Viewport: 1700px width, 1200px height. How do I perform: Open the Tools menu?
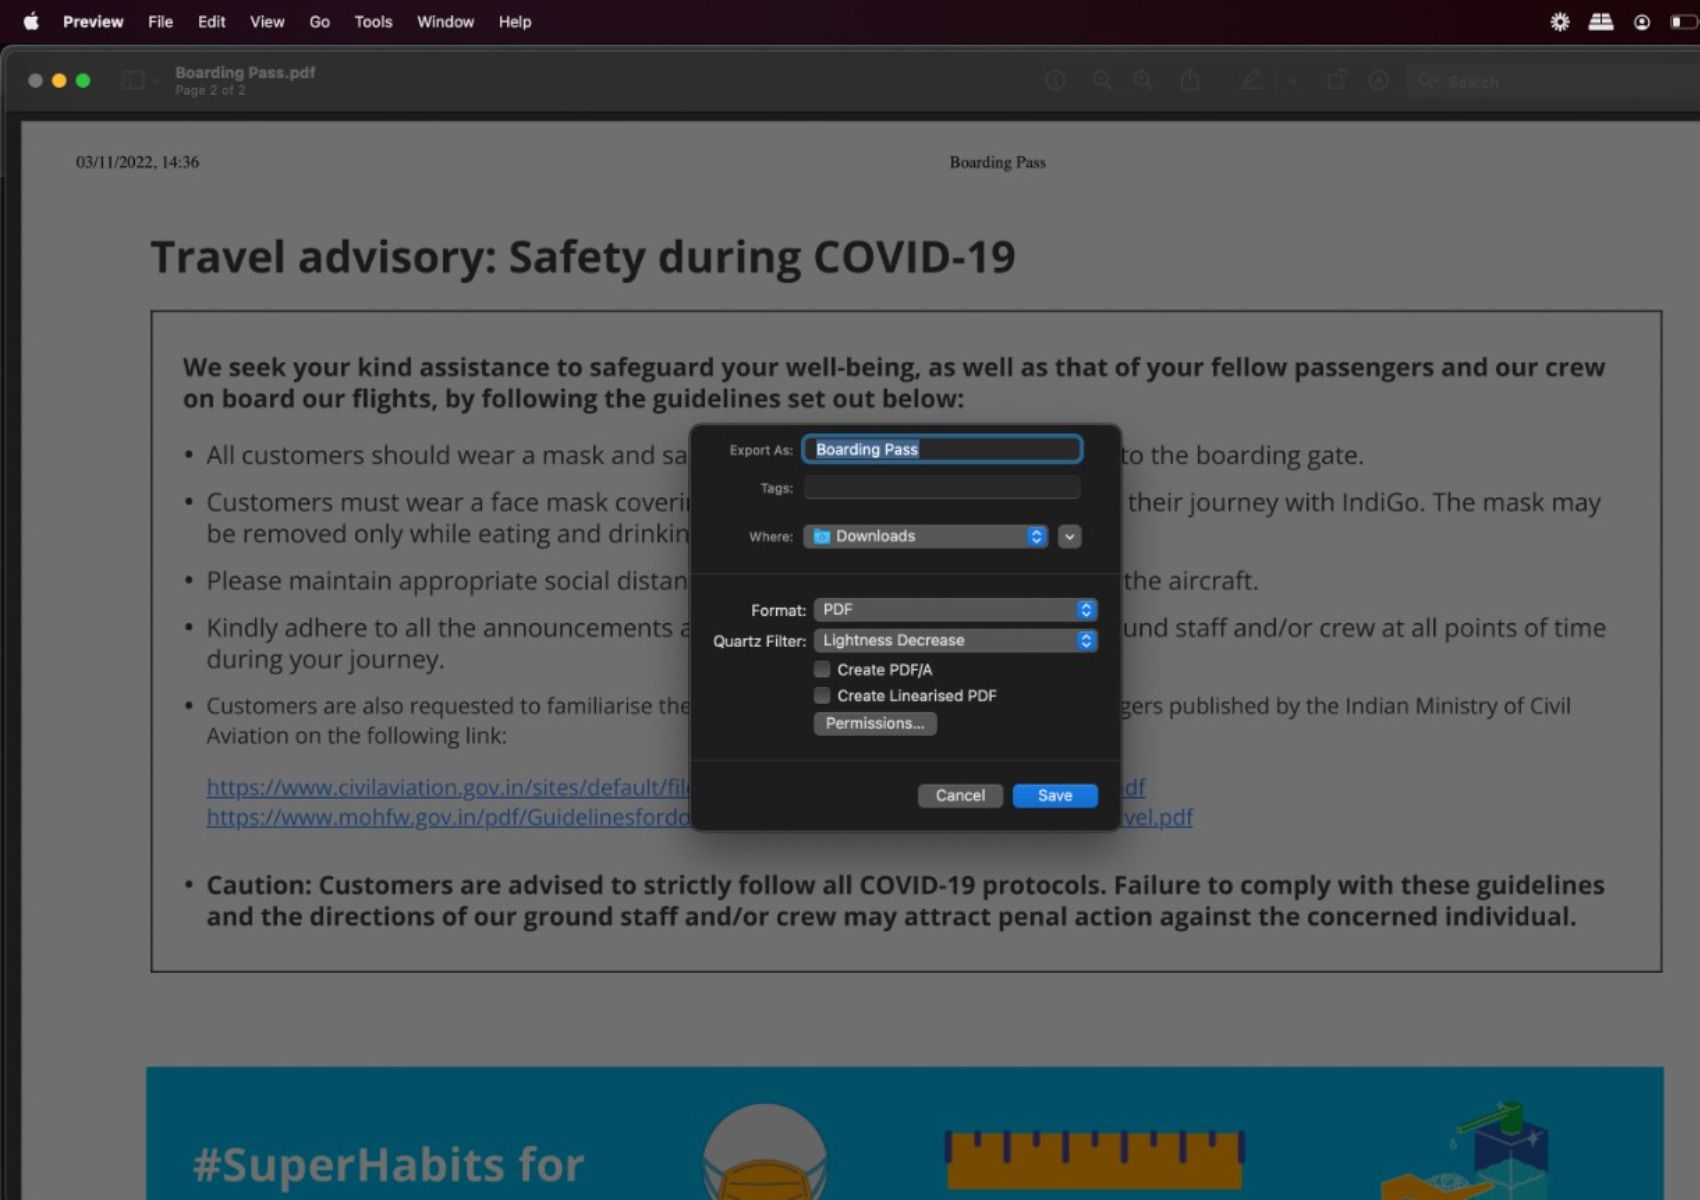pyautogui.click(x=372, y=21)
